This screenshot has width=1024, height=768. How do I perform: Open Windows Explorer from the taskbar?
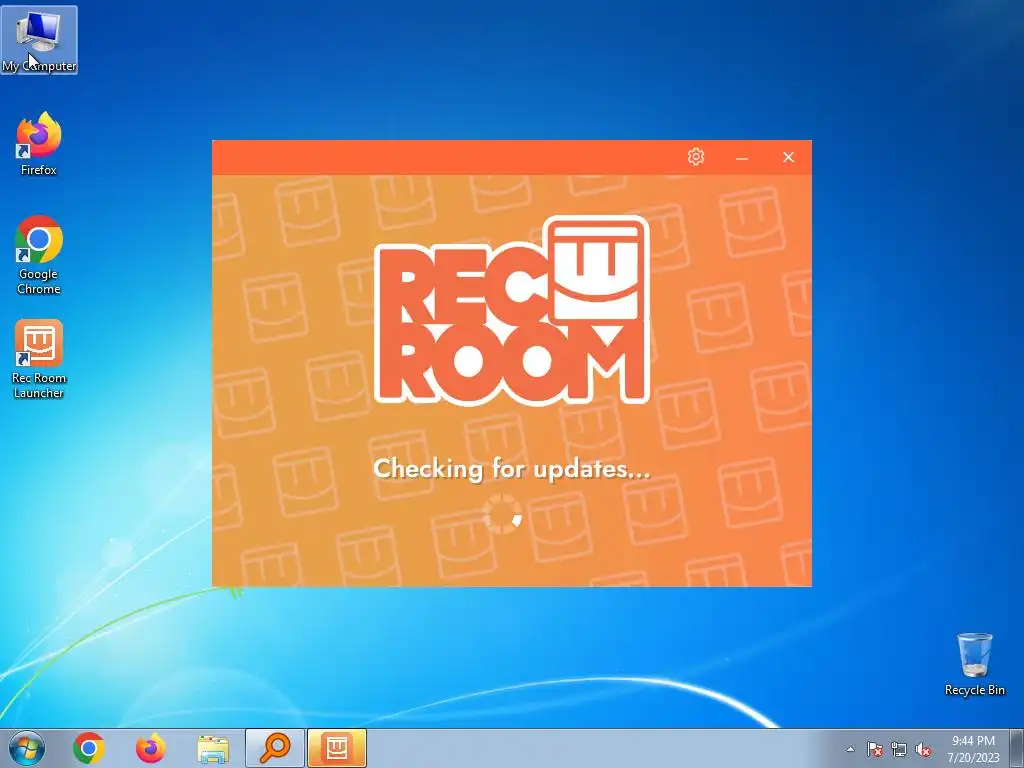point(213,748)
